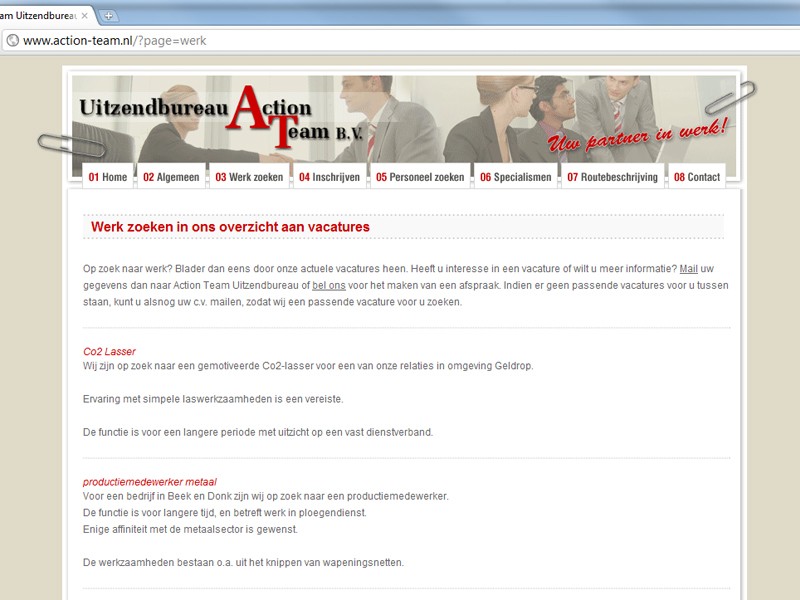The height and width of the screenshot is (600, 800).
Task: Close the Uitzendbureau browser tab
Action: (x=85, y=16)
